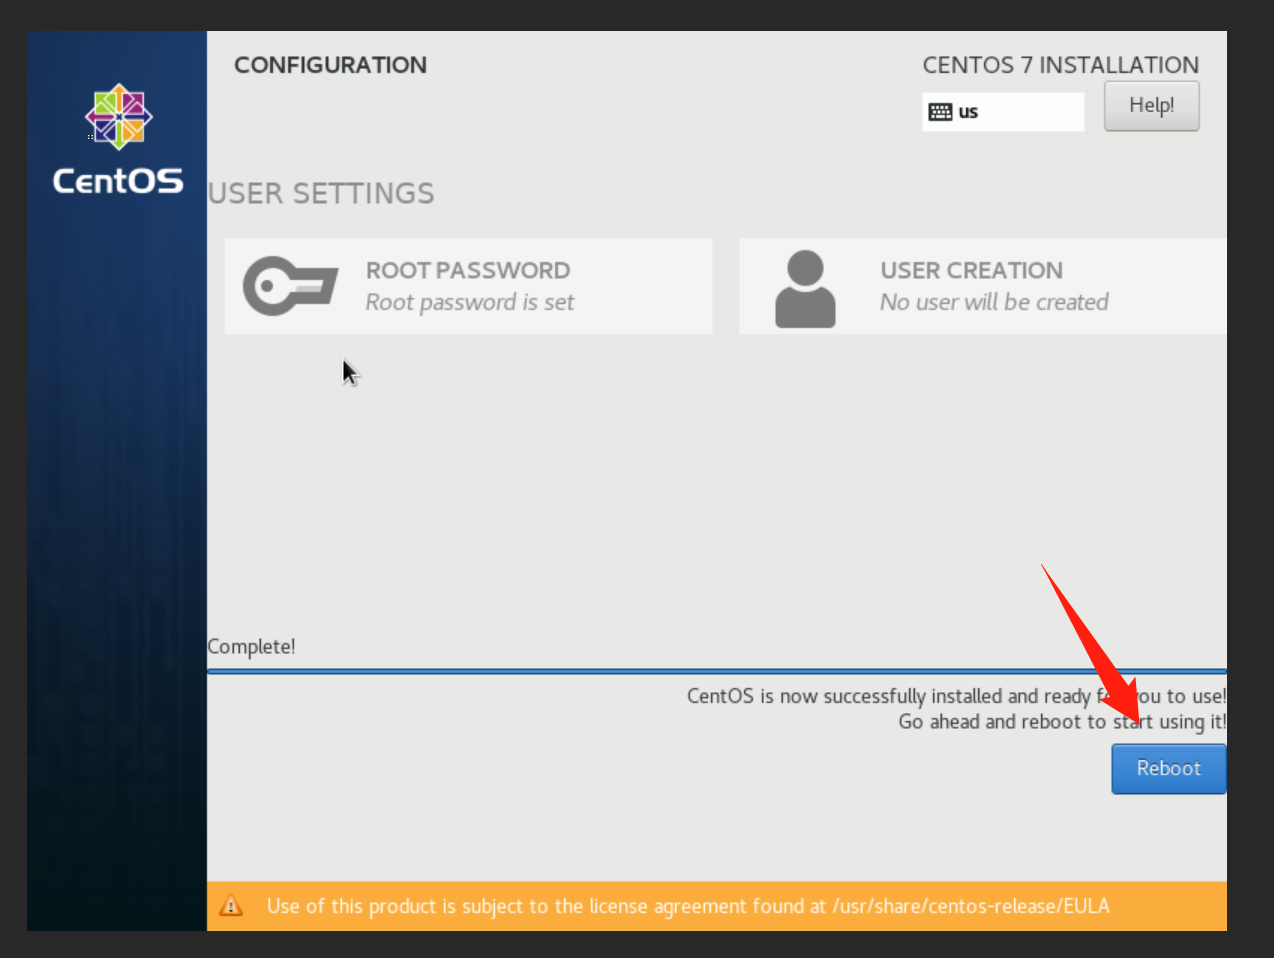Click the keyboard icon beside us

pos(940,112)
